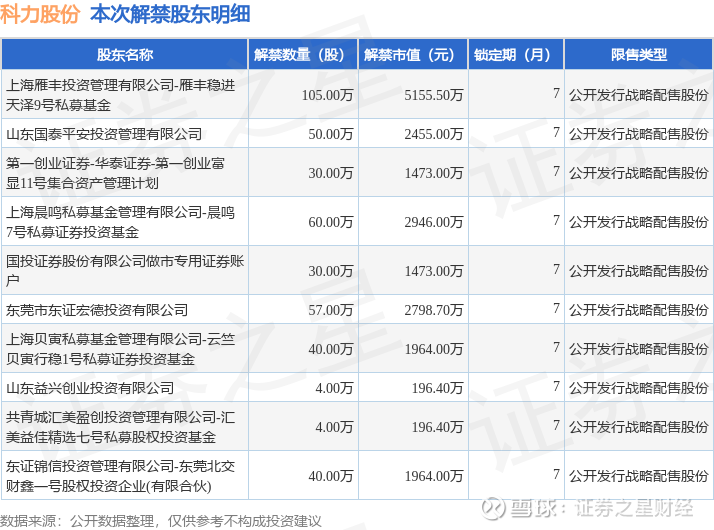The height and width of the screenshot is (530, 714).
Task: Click the 数据来源 disclaimer footnote
Action: [x=161, y=521]
